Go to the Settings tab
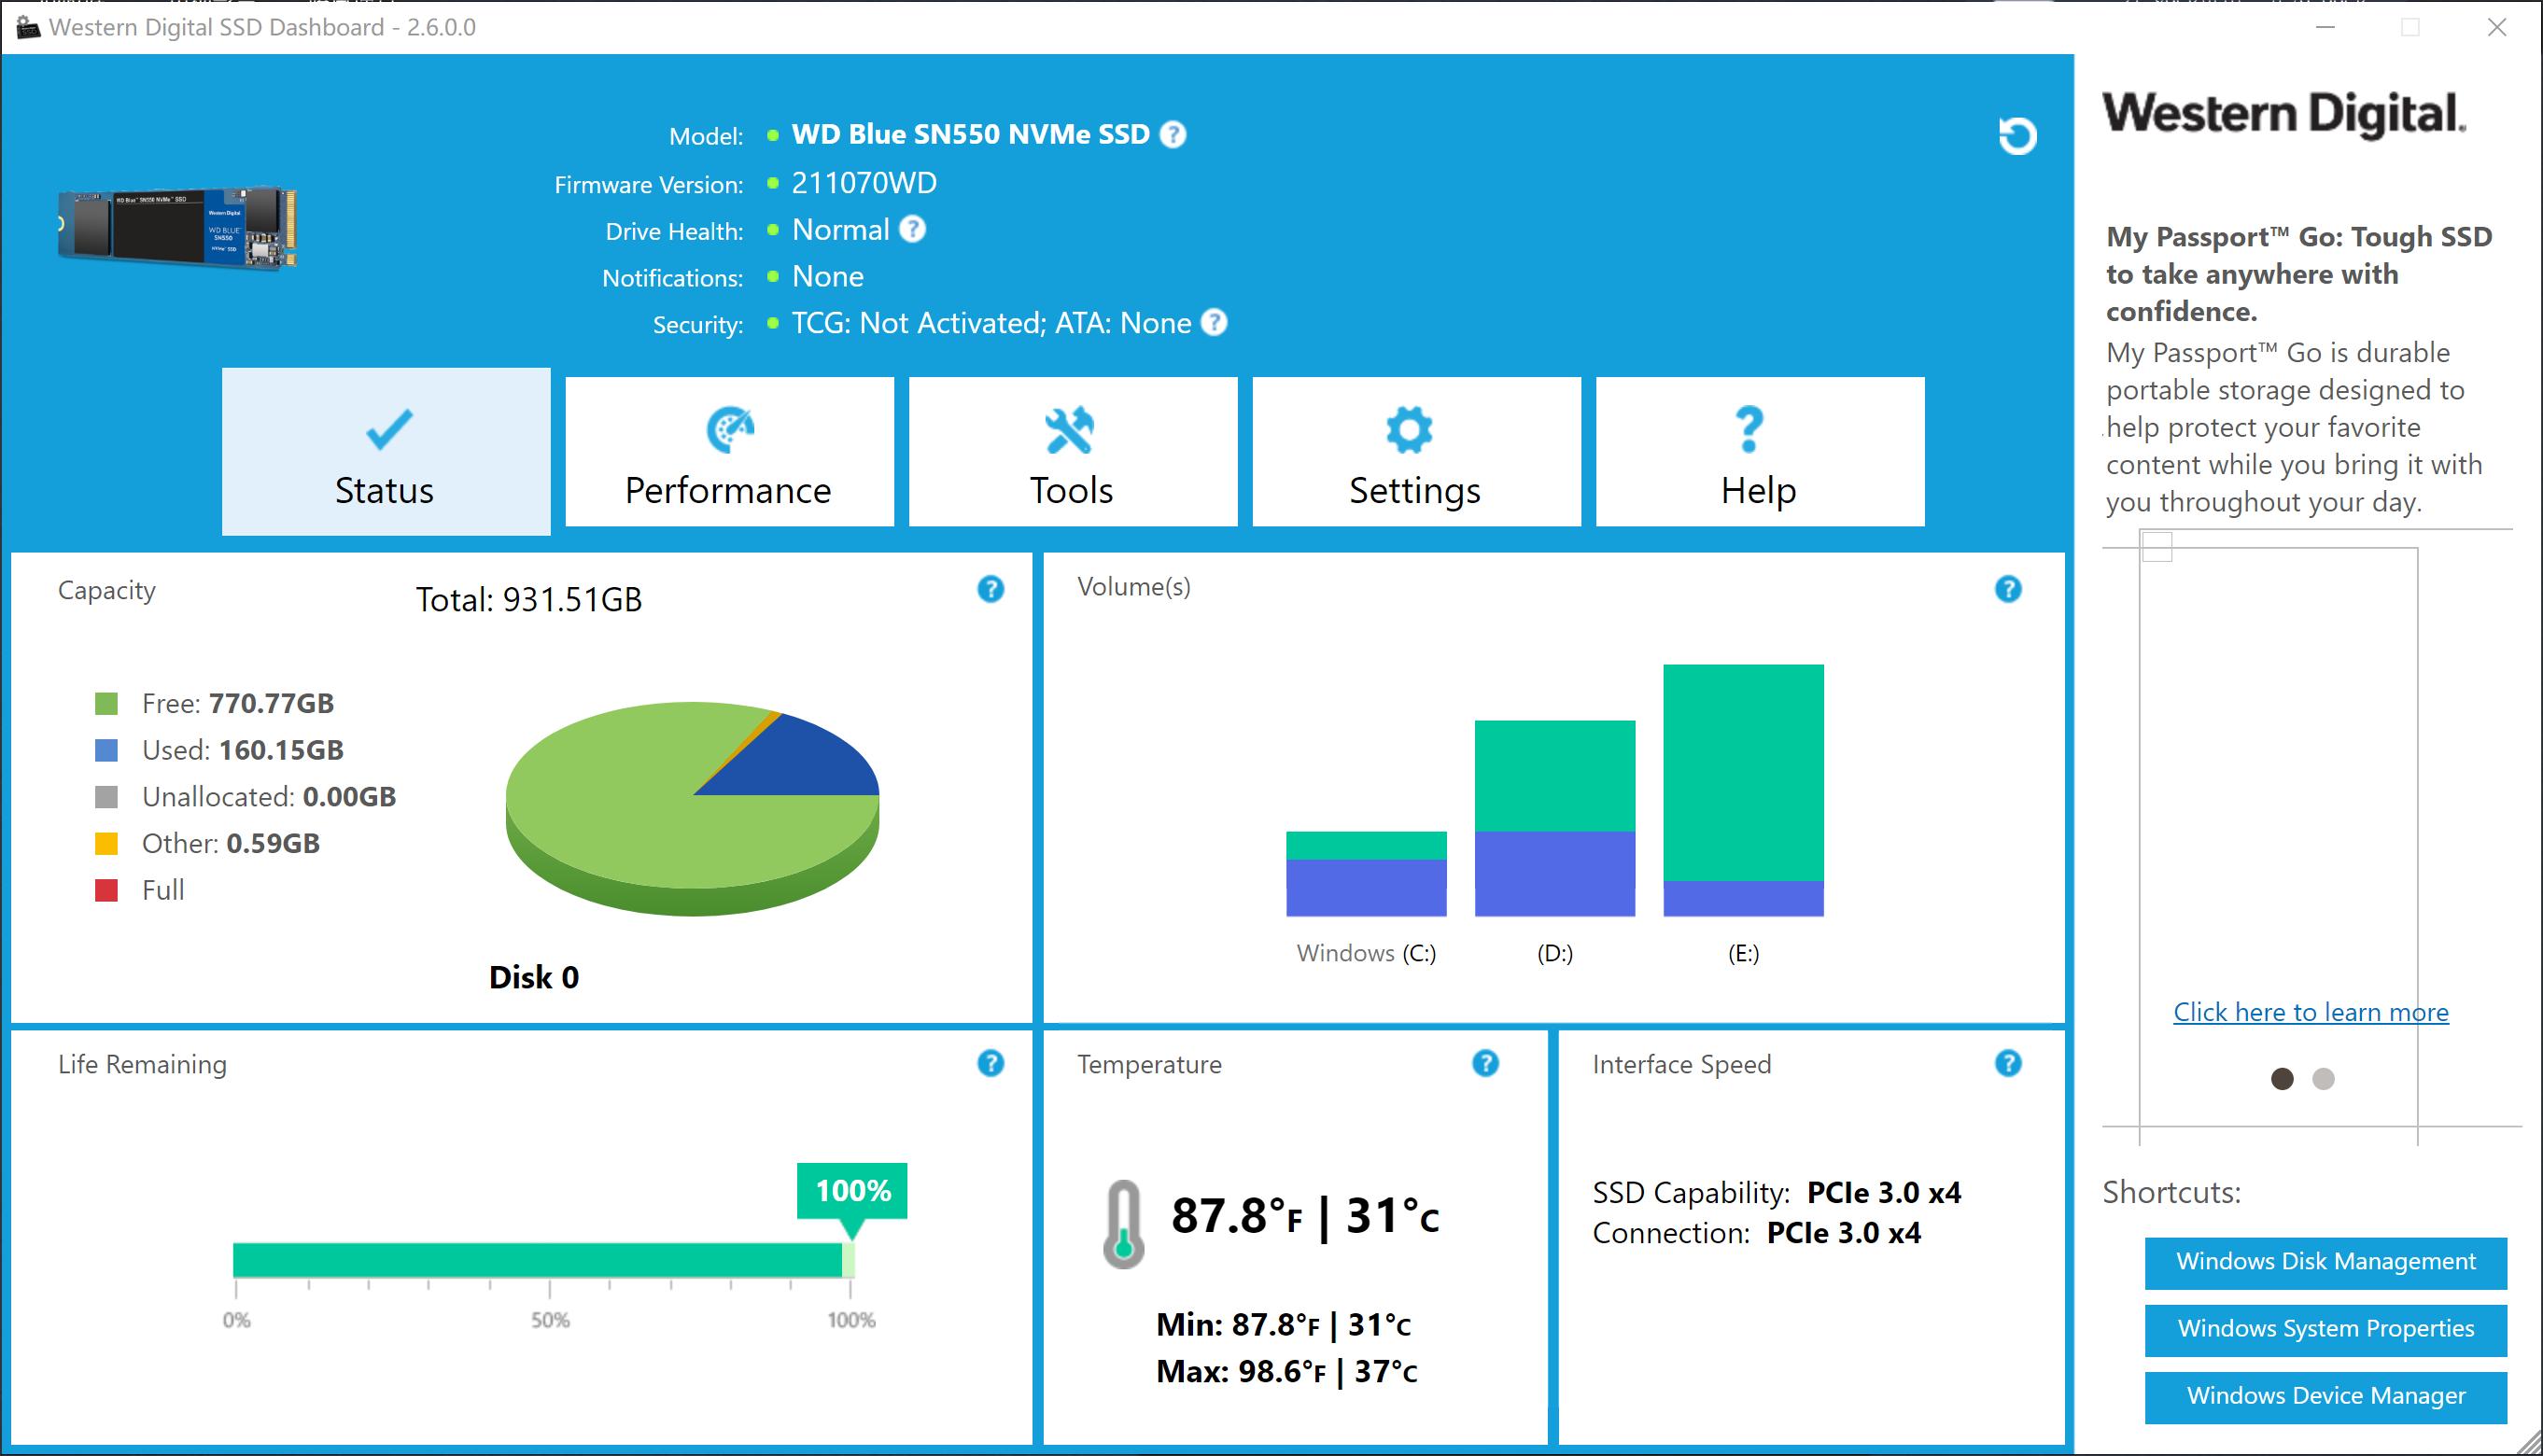The width and height of the screenshot is (2543, 1456). point(1415,452)
